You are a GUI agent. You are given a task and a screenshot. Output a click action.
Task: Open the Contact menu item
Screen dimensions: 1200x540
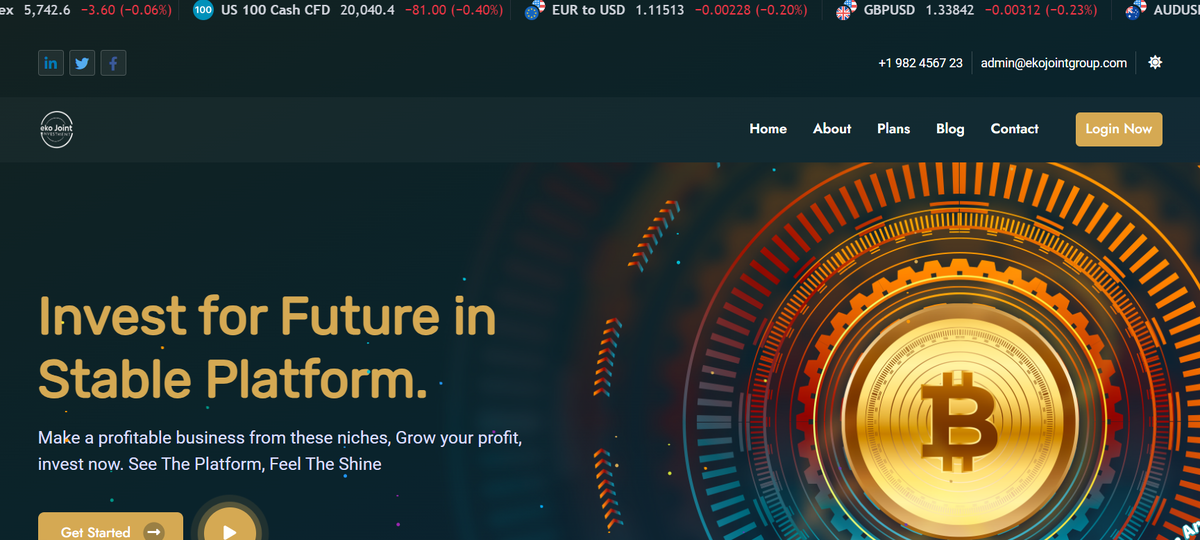[1014, 129]
